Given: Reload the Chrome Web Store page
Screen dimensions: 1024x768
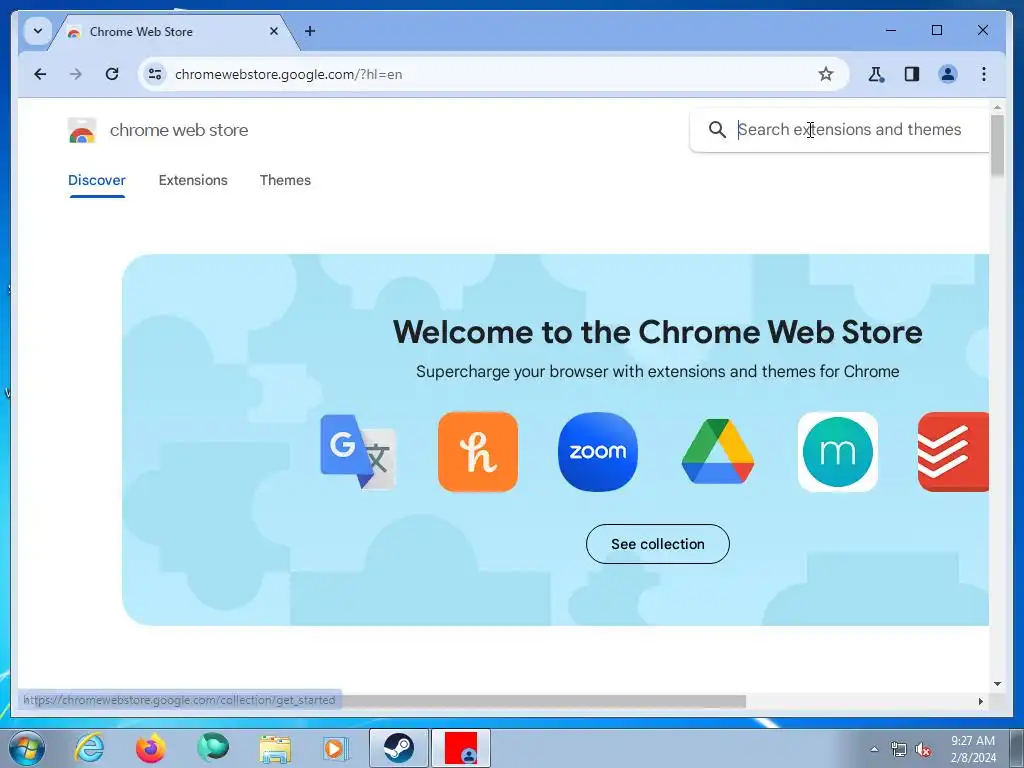Looking at the screenshot, I should [112, 74].
